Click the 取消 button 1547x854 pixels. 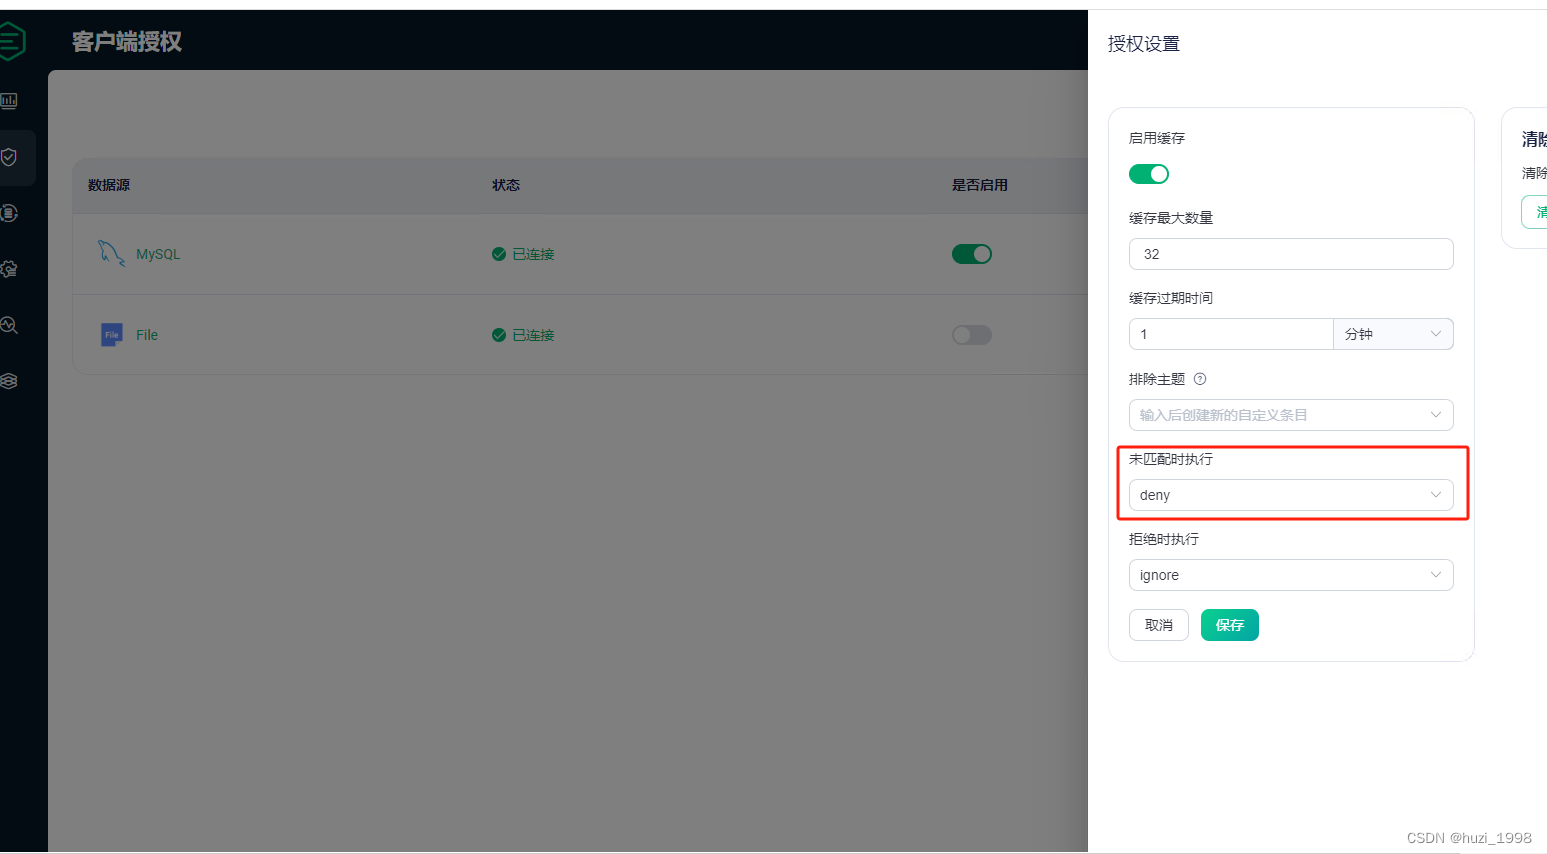tap(1159, 625)
